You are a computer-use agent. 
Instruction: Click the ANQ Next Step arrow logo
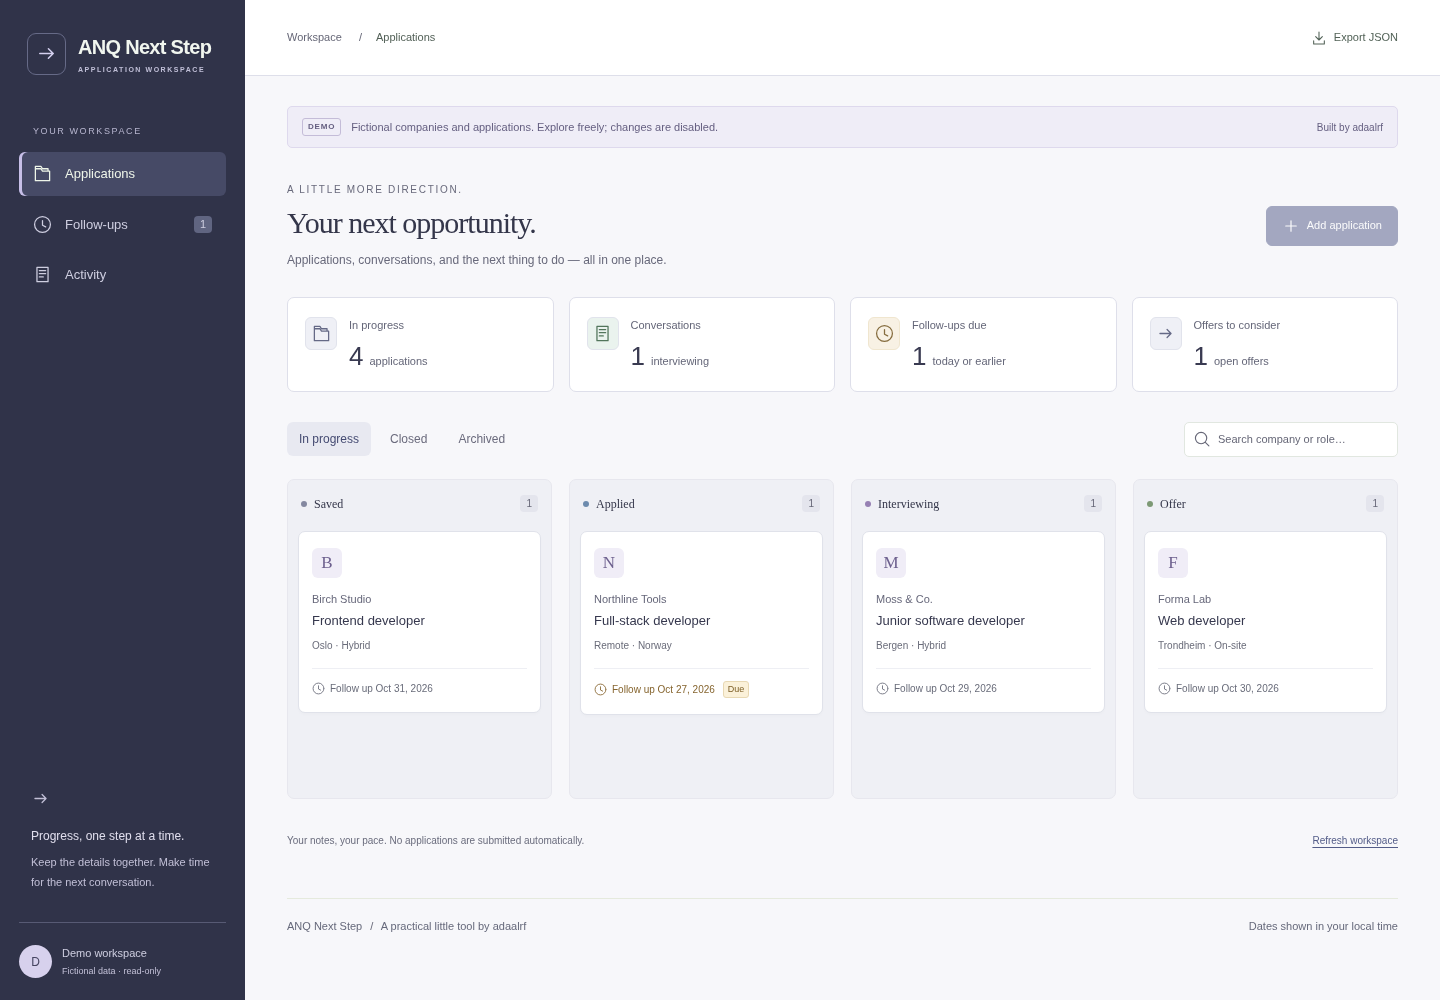(x=46, y=54)
